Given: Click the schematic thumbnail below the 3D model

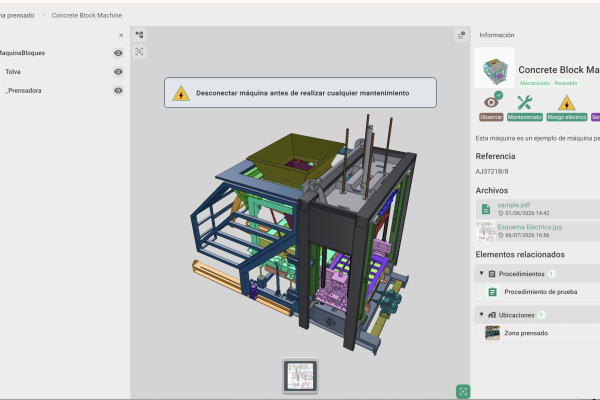Looking at the screenshot, I should [x=300, y=376].
